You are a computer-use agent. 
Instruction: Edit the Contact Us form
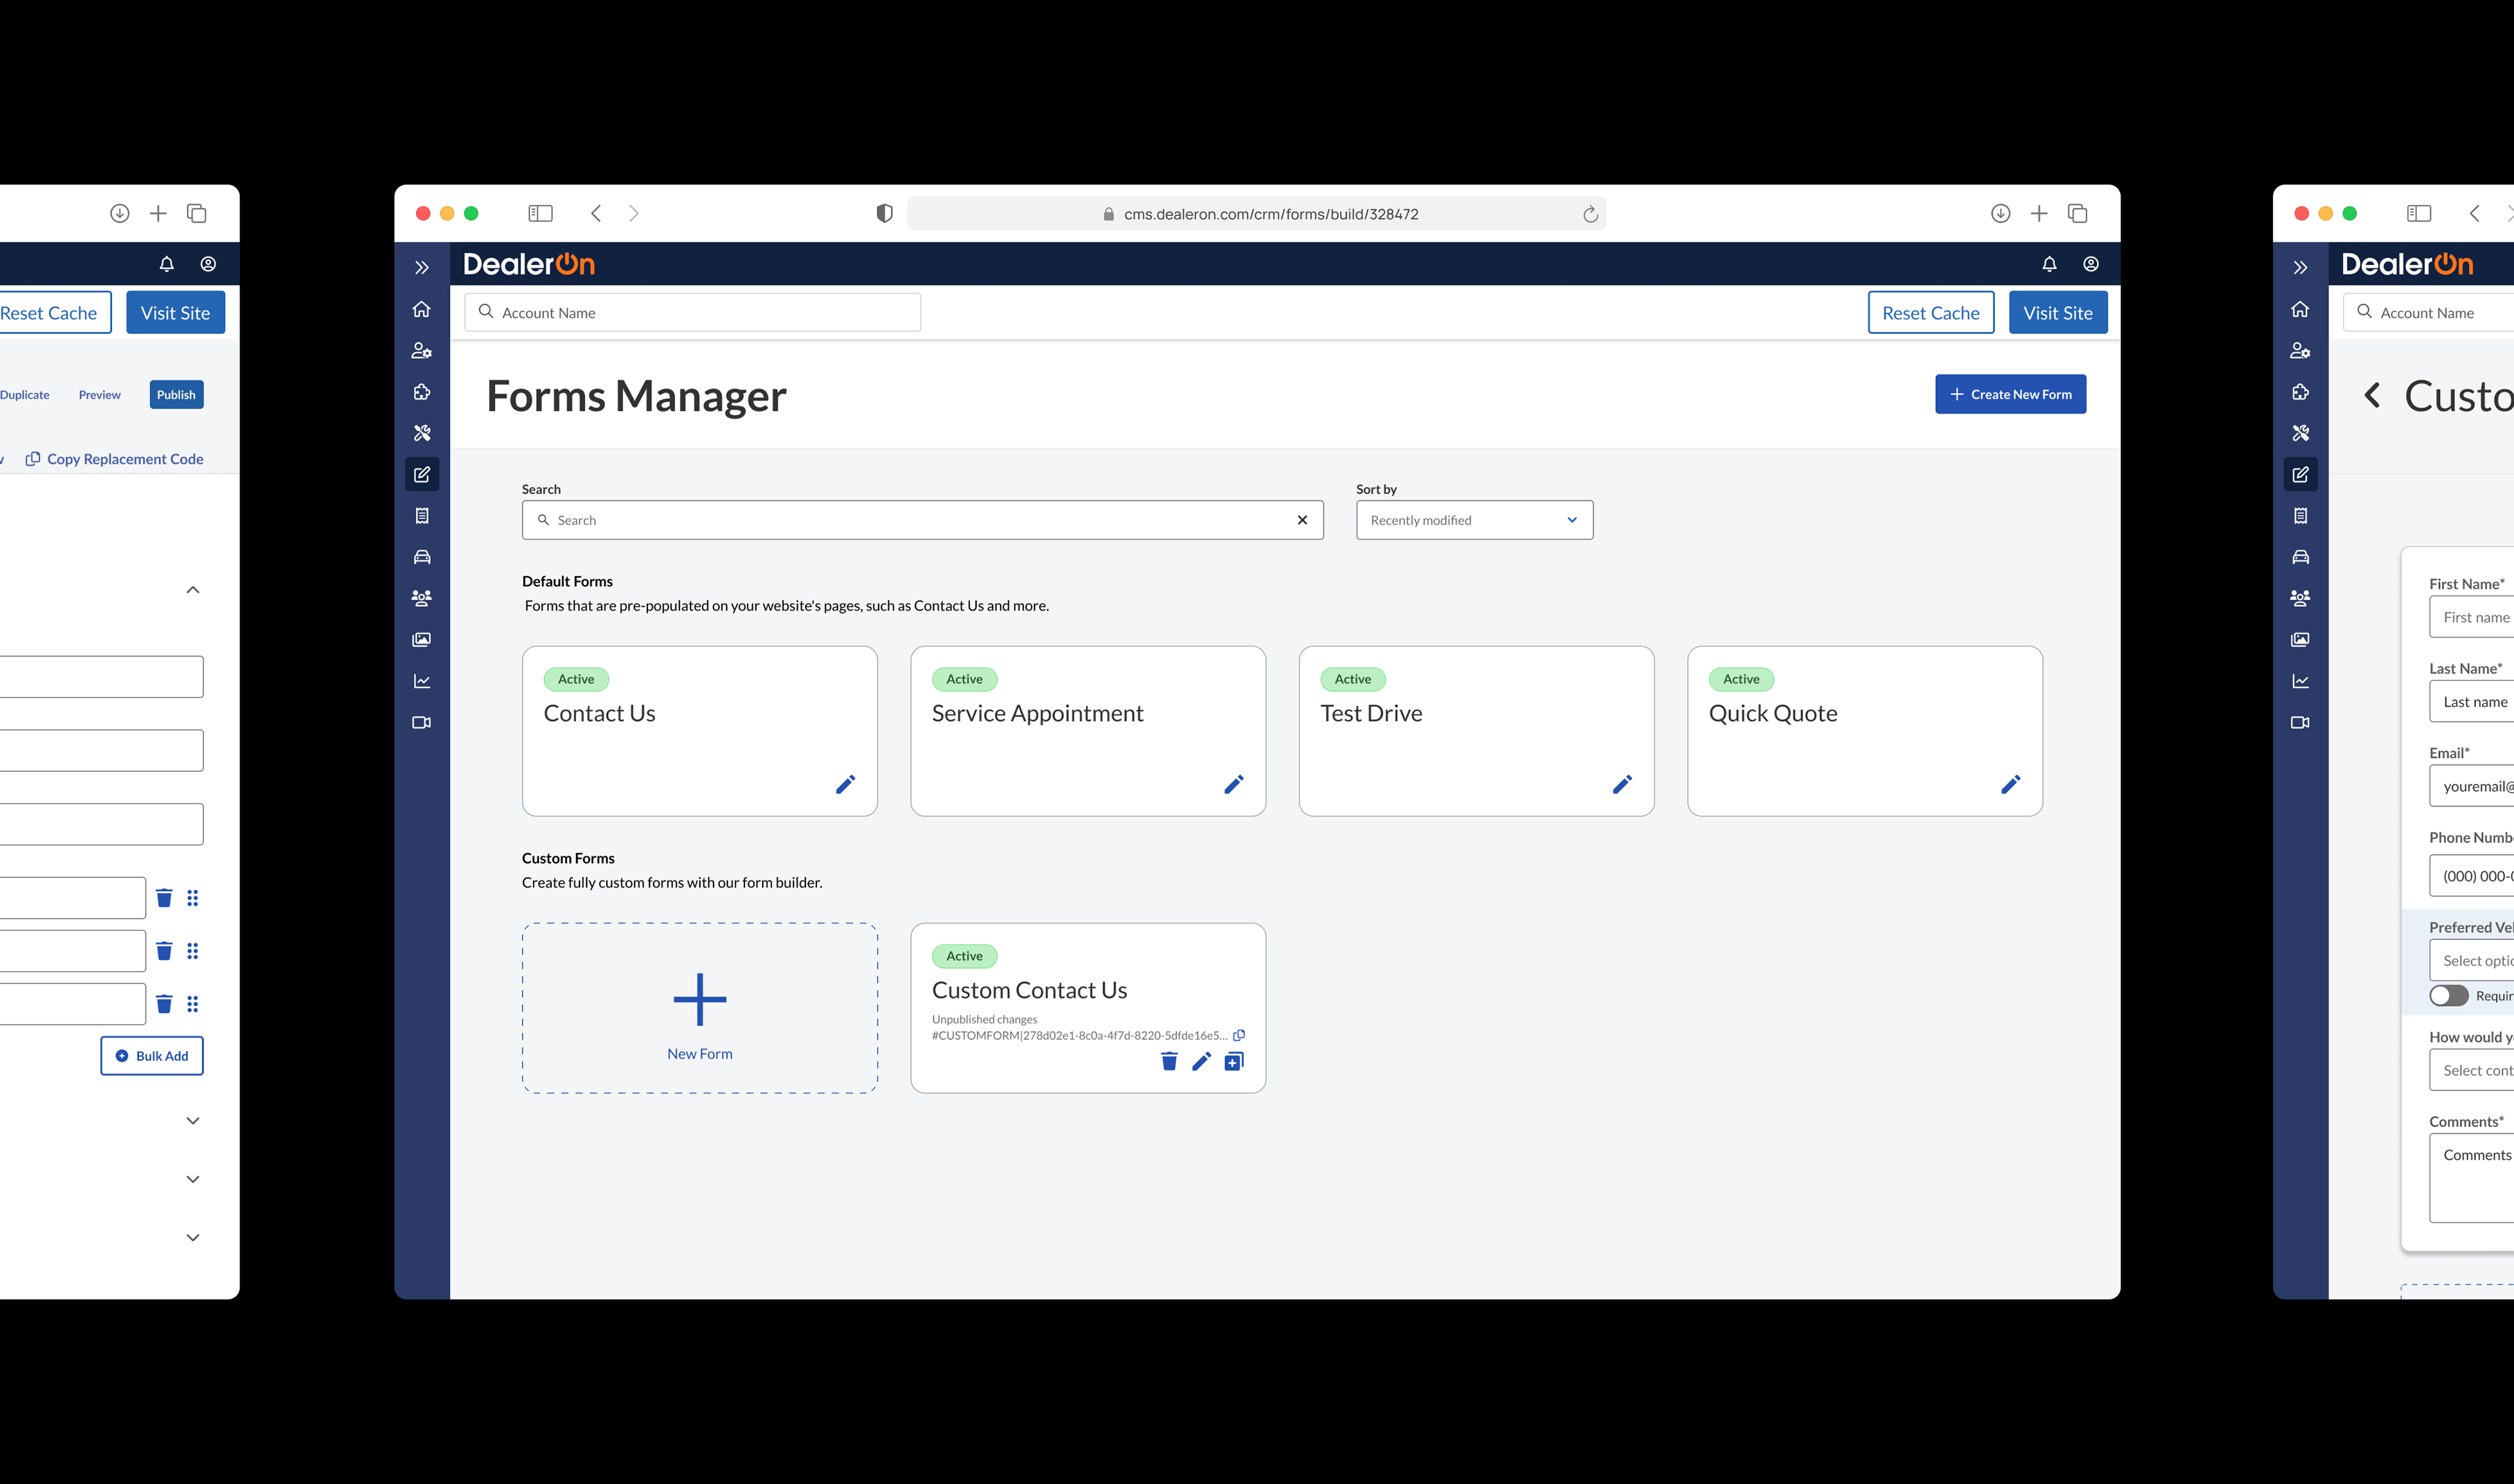pos(845,784)
